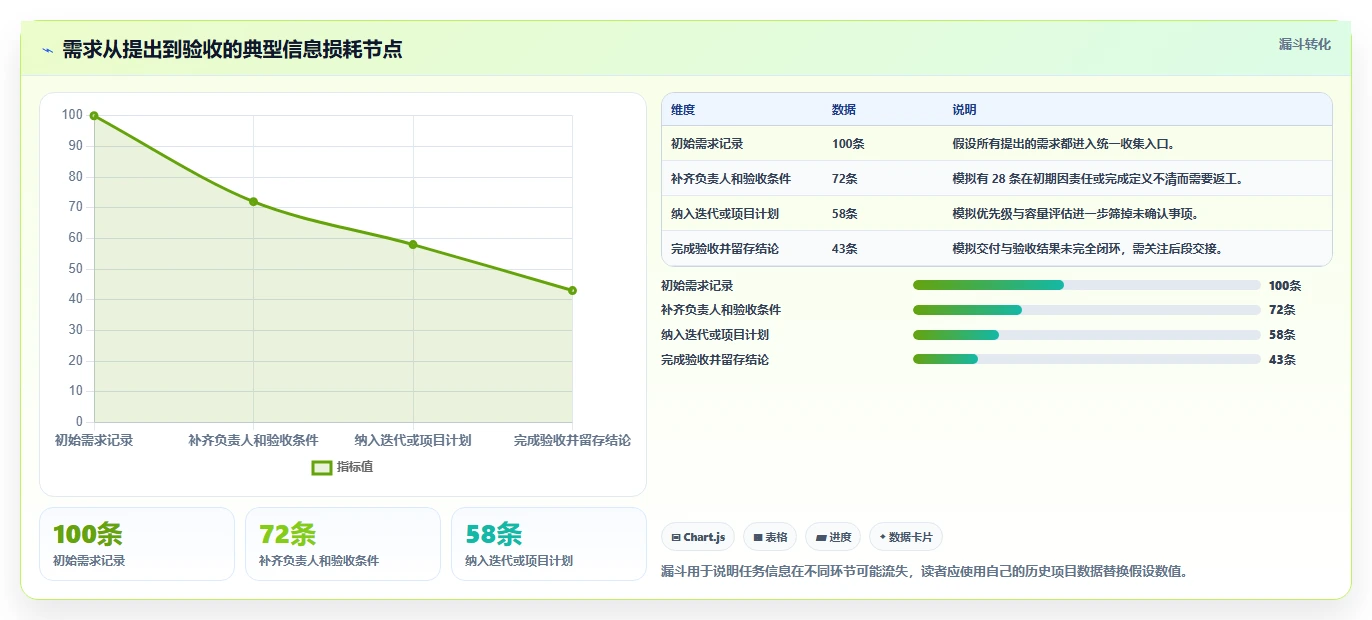The image size is (1372, 620).
Task: Click the 100条 table cell
Action: click(x=848, y=144)
